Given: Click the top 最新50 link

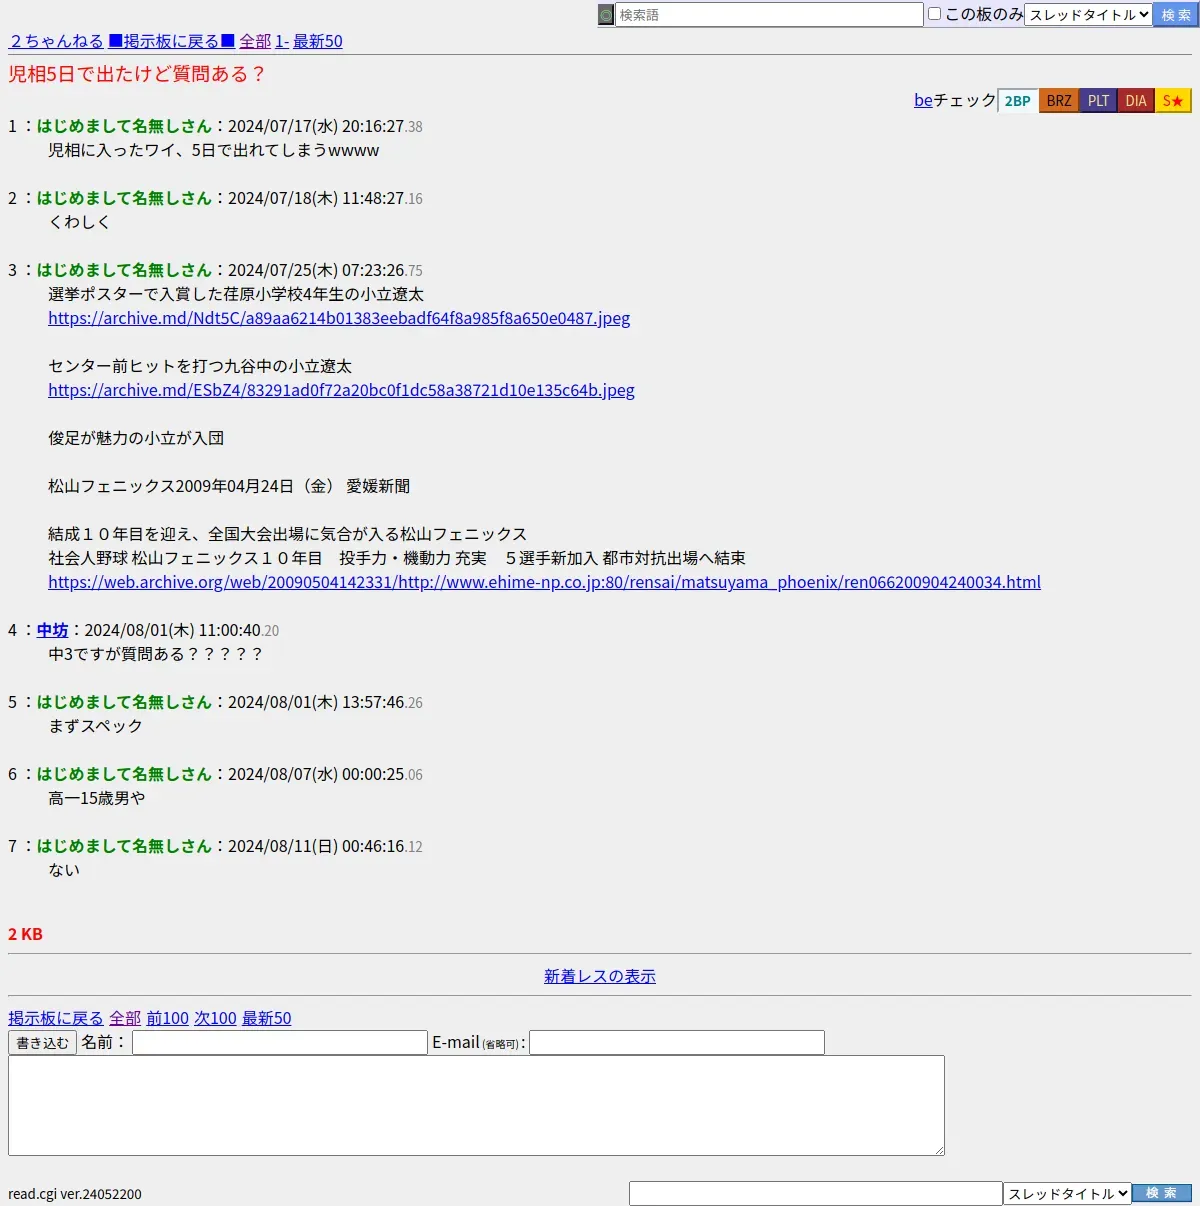Looking at the screenshot, I should pyautogui.click(x=318, y=41).
